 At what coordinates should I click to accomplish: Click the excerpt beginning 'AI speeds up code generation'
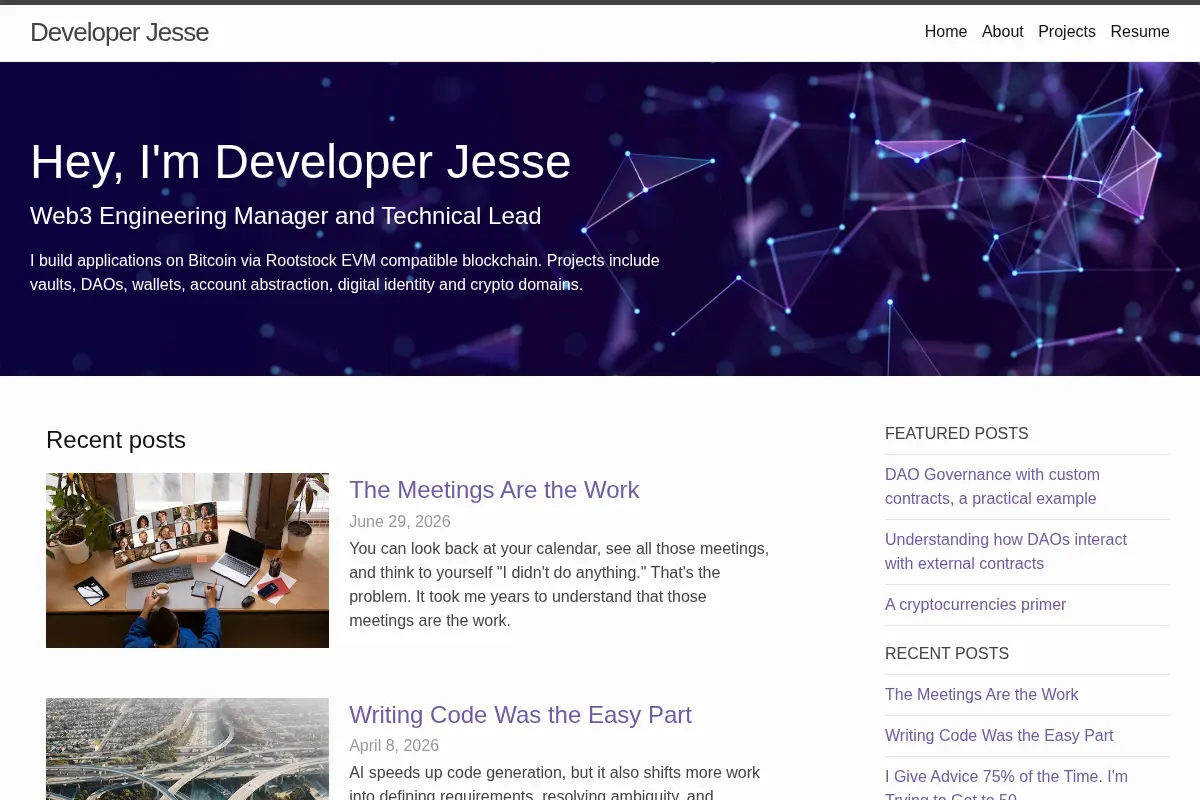pyautogui.click(x=555, y=782)
